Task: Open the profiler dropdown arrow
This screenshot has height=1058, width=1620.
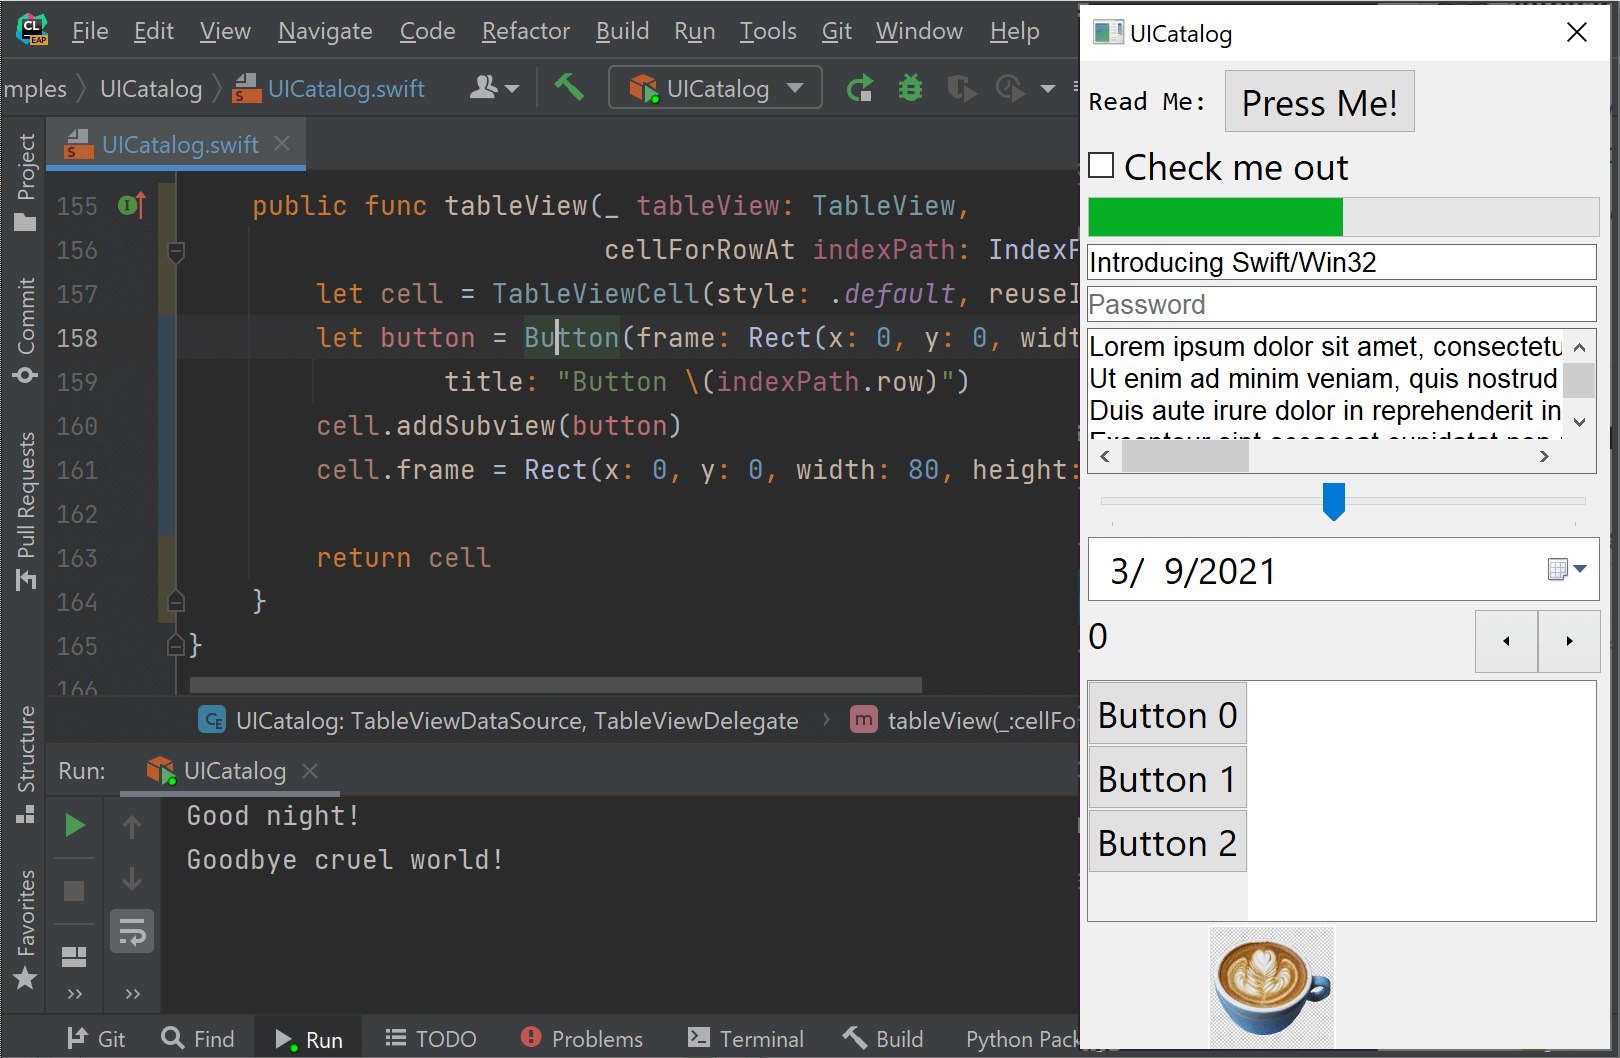Action: tap(1048, 88)
